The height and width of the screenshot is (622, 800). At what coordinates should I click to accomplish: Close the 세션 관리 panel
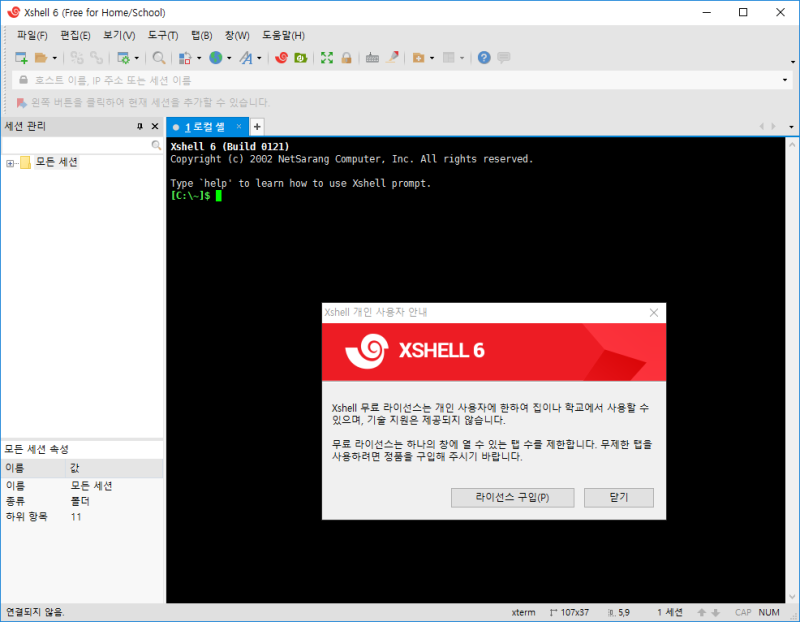click(x=155, y=126)
